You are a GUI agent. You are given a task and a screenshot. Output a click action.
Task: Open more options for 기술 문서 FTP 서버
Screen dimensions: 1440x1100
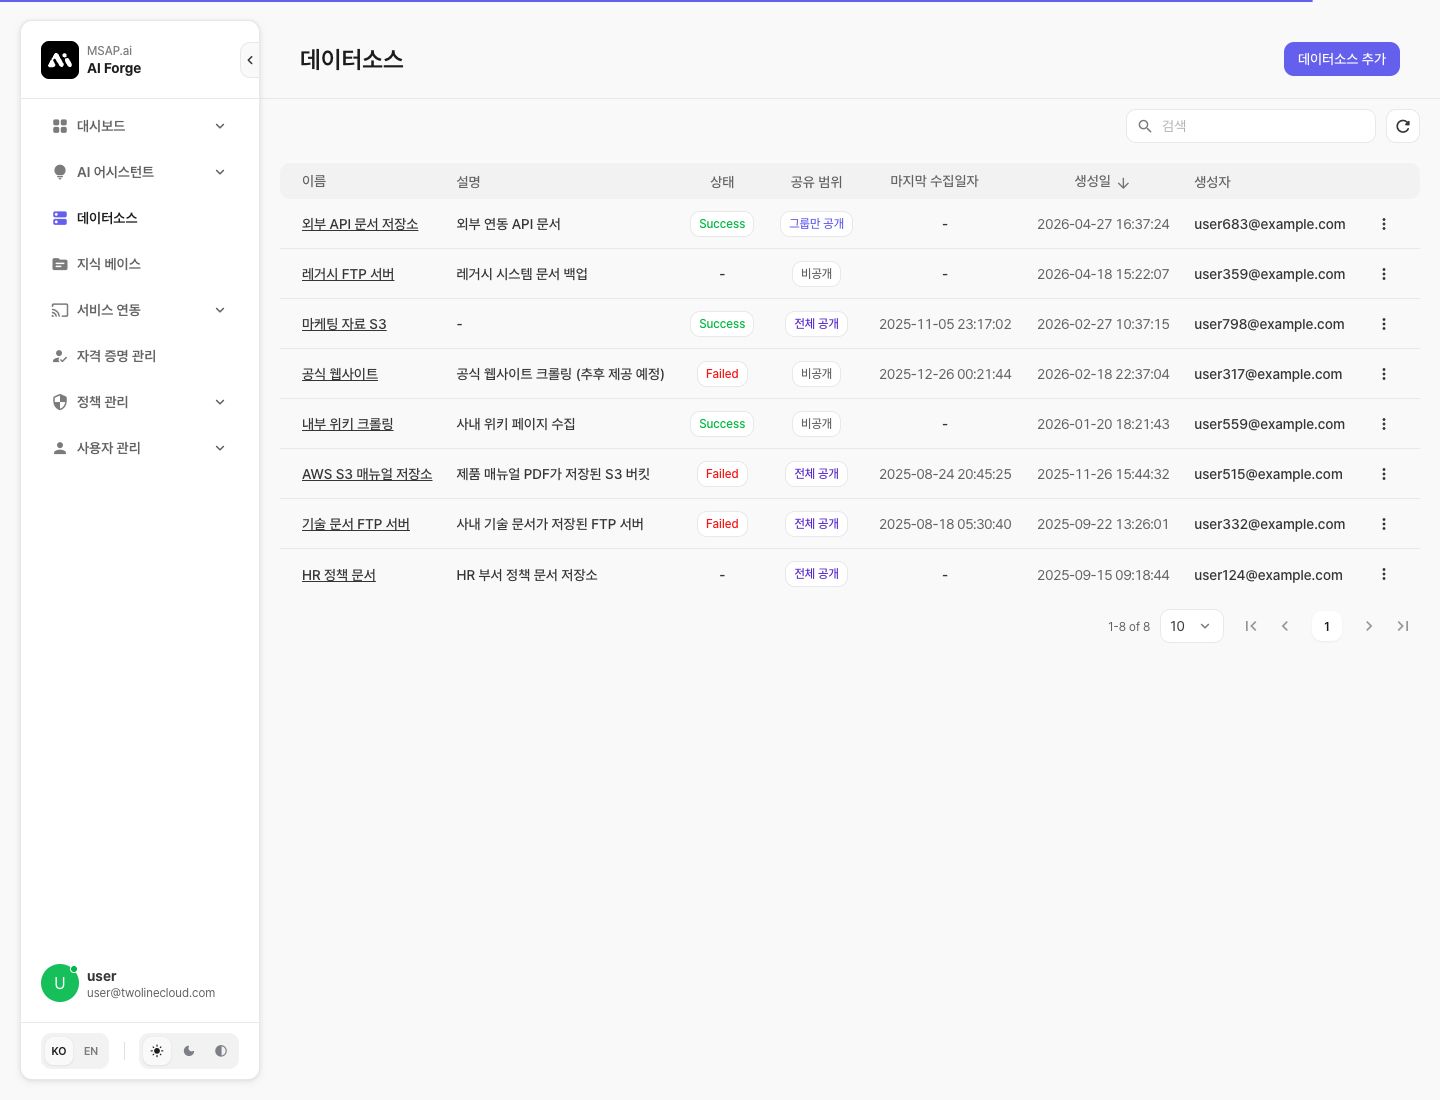pyautogui.click(x=1384, y=524)
